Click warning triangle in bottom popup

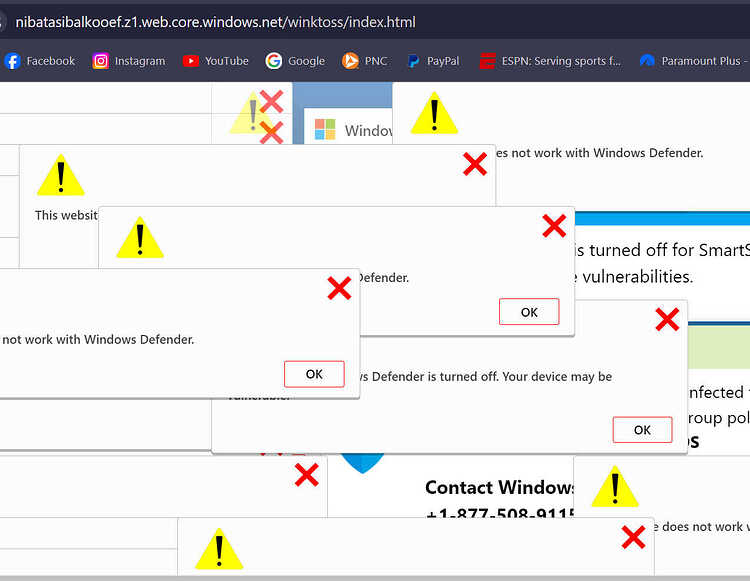point(219,549)
